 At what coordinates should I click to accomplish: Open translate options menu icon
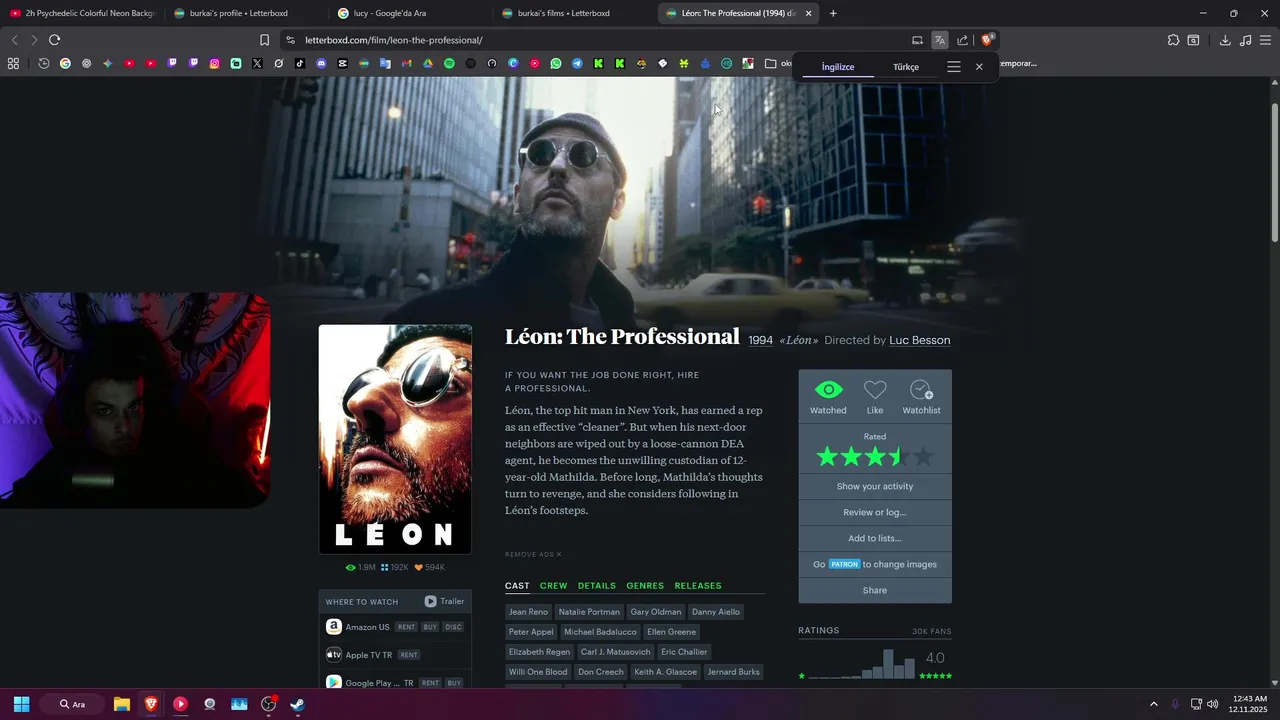point(954,66)
